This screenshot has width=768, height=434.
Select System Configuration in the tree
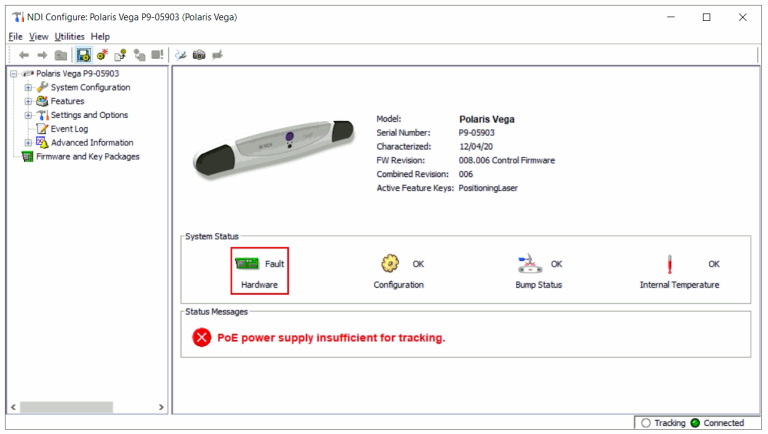90,87
